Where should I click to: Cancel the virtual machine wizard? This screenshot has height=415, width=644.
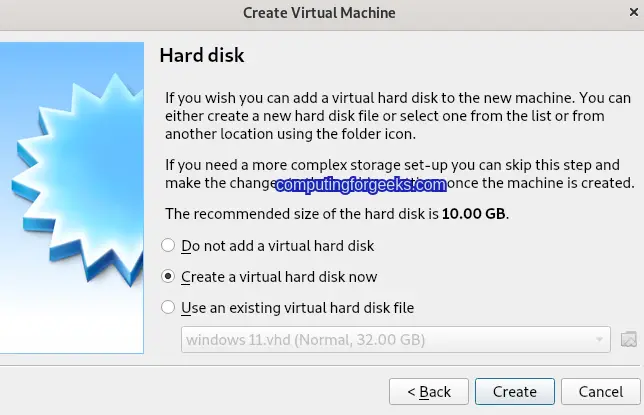coord(600,392)
